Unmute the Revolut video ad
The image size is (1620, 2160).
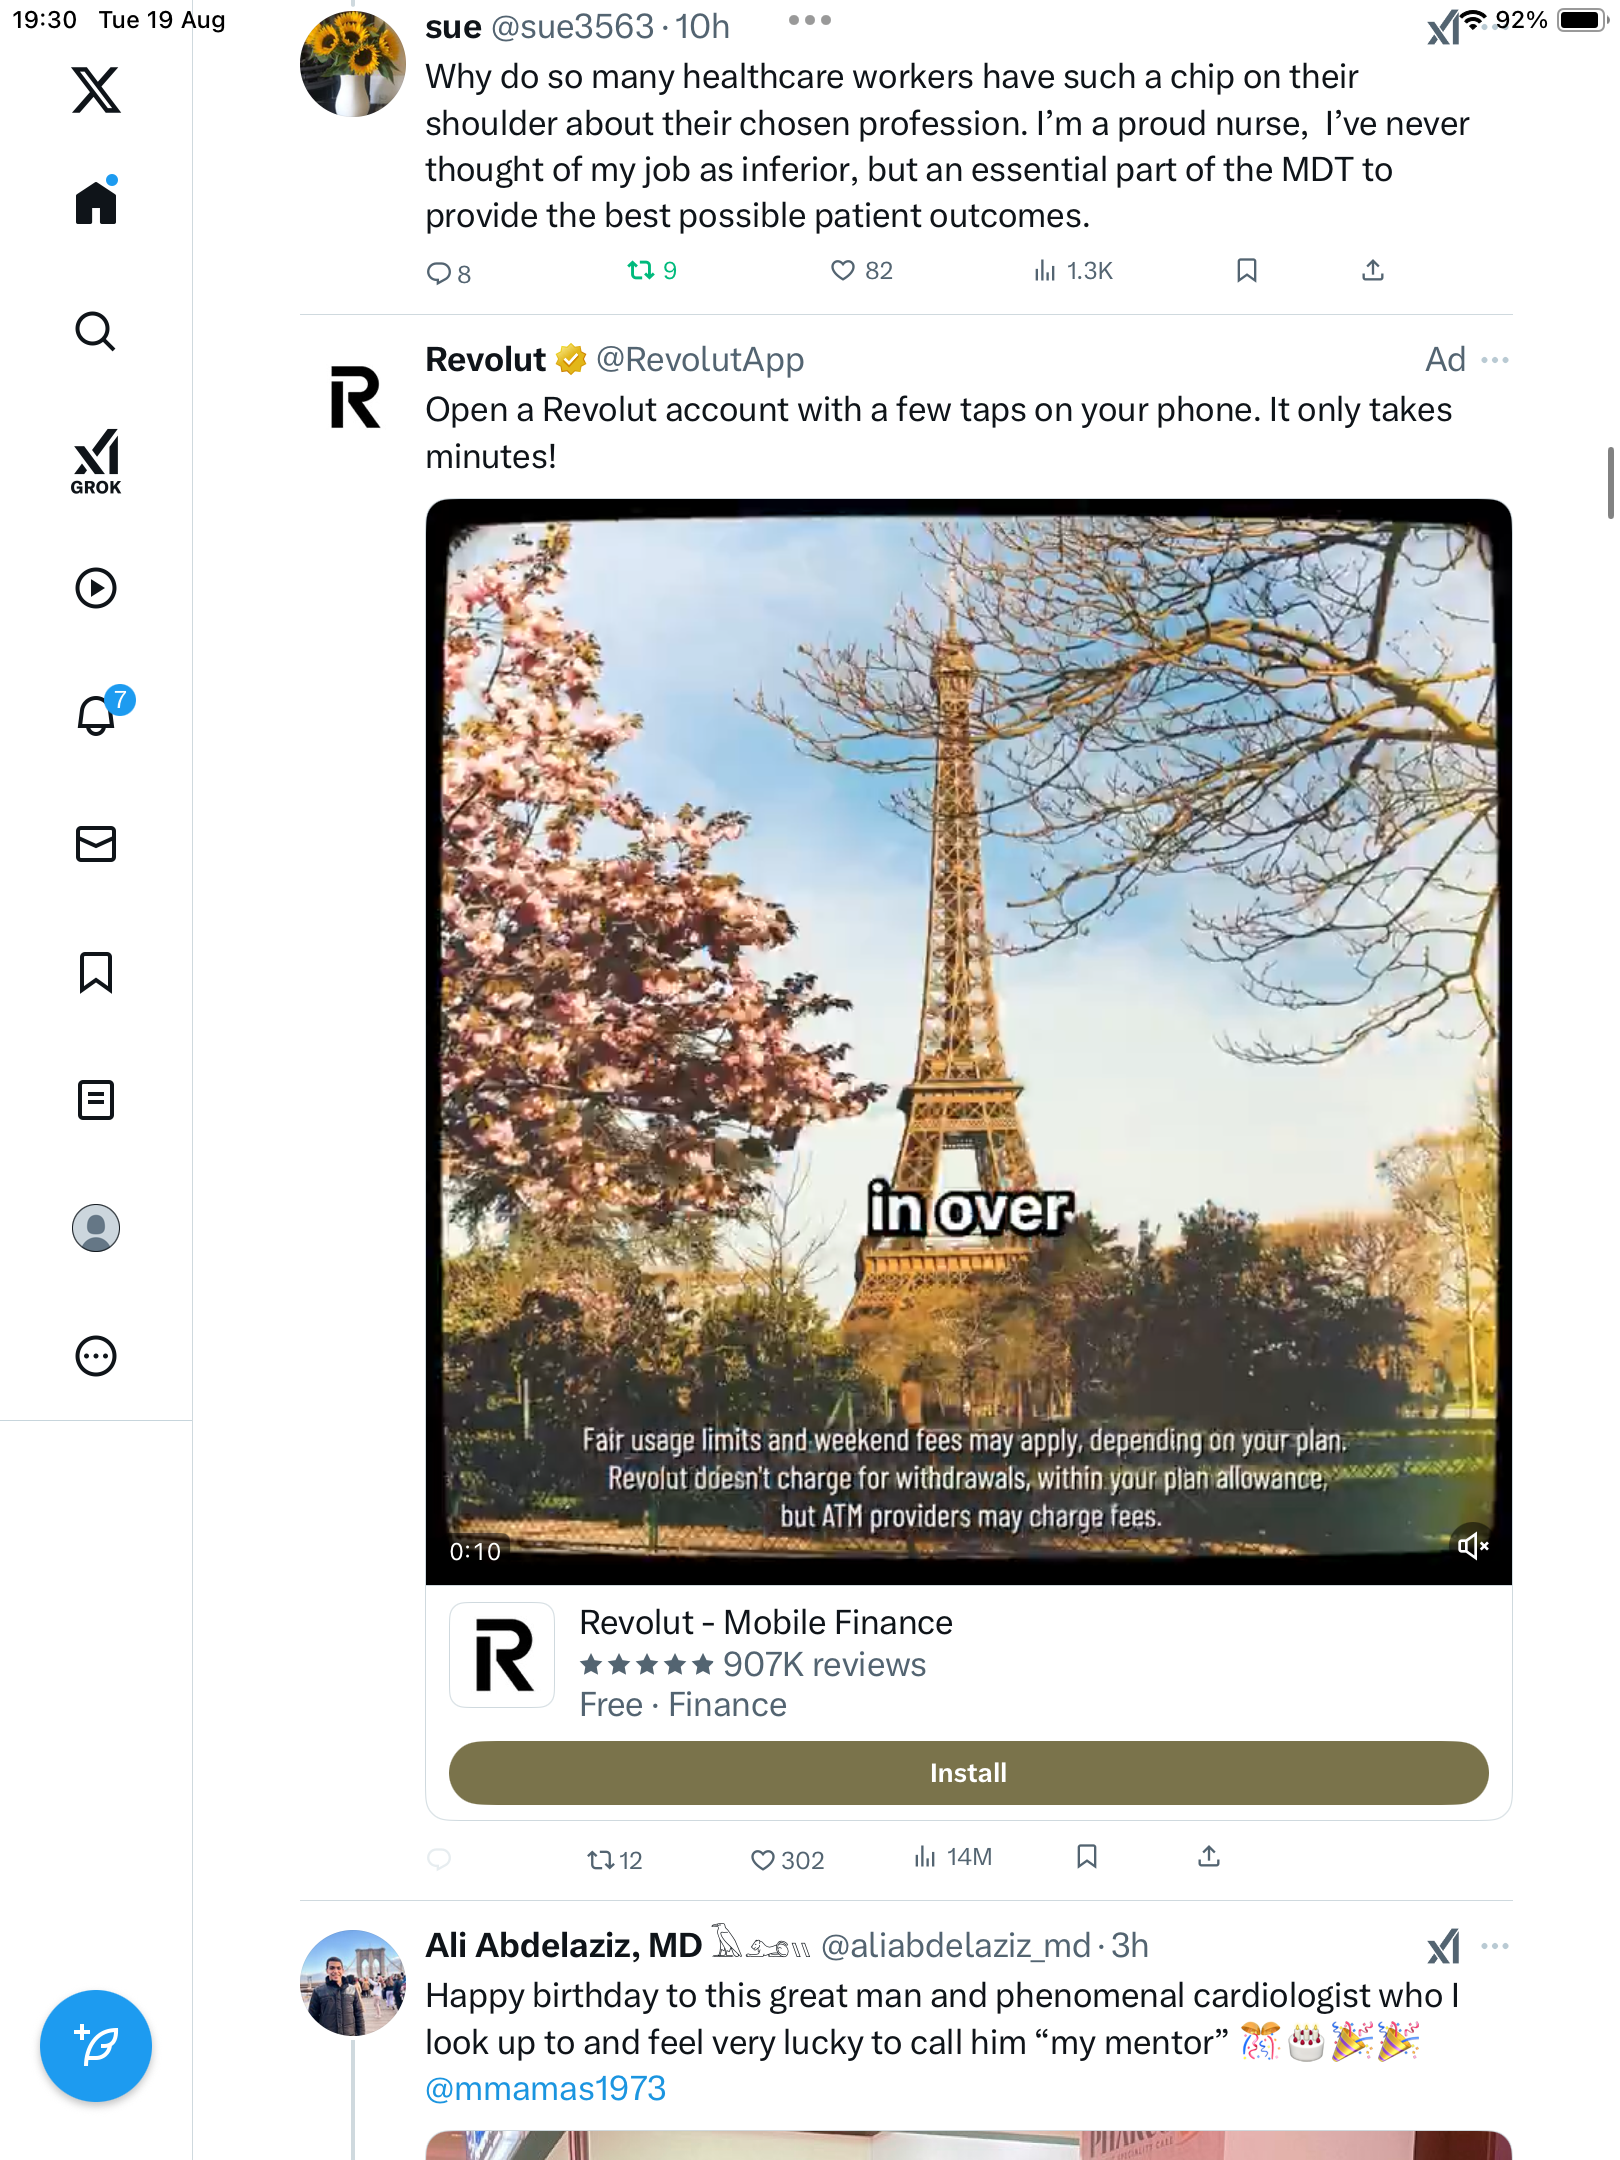point(1472,1546)
